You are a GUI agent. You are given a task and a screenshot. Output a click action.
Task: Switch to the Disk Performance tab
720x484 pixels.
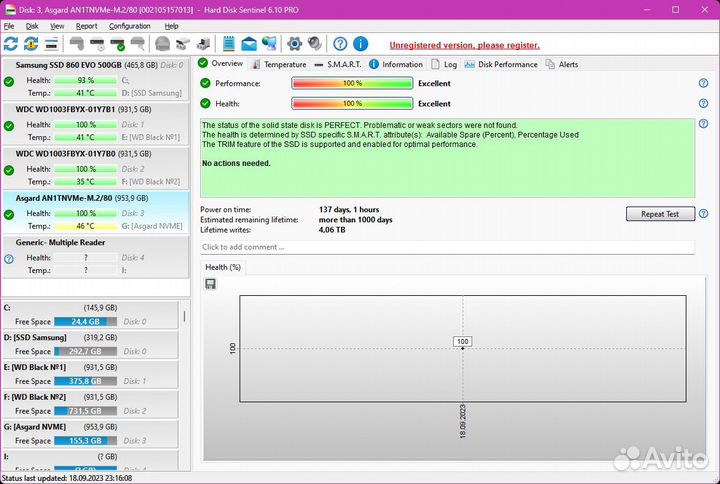501,64
